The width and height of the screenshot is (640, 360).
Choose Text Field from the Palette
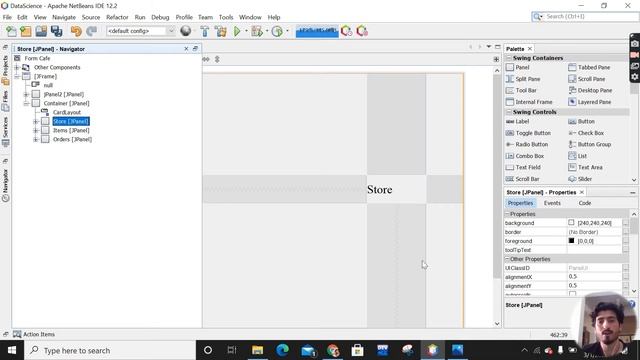pos(528,167)
